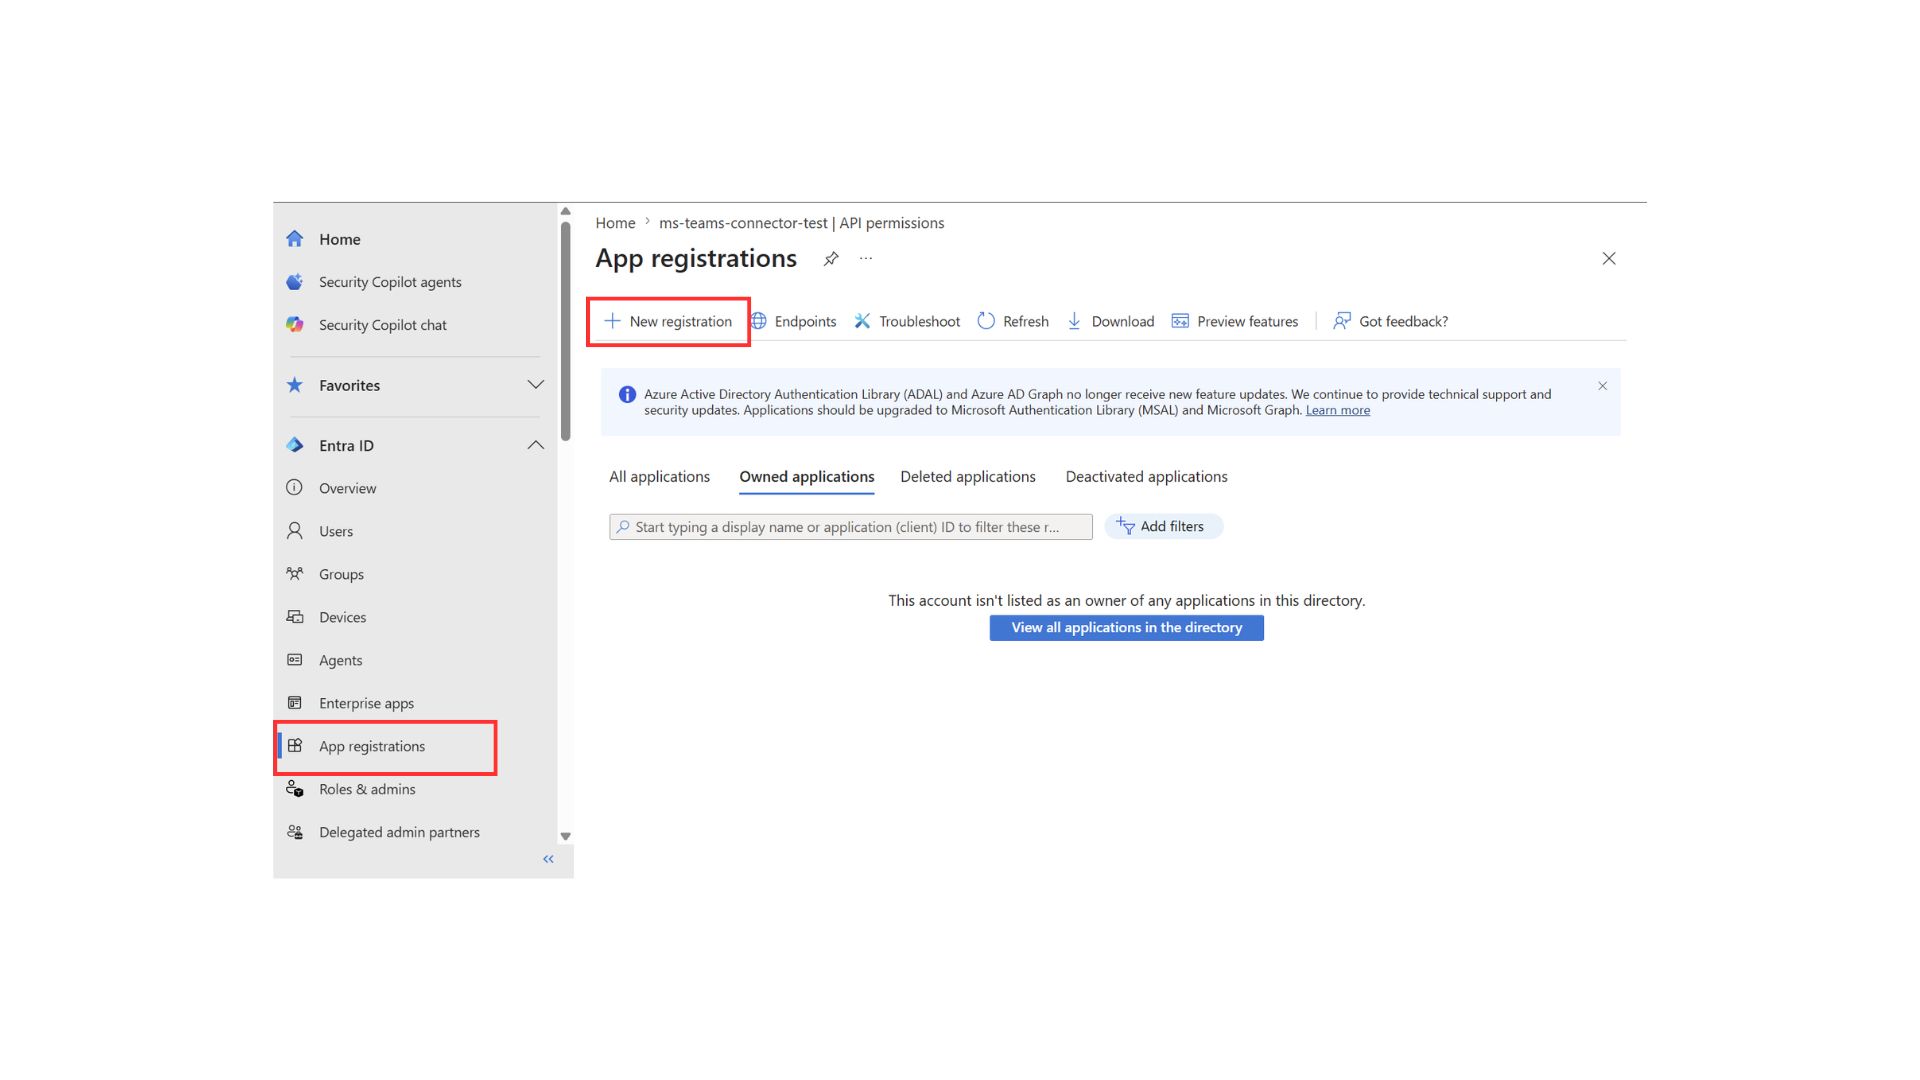Screen dimensions: 1920x1080
Task: Close the App registrations blade
Action: click(x=1609, y=259)
